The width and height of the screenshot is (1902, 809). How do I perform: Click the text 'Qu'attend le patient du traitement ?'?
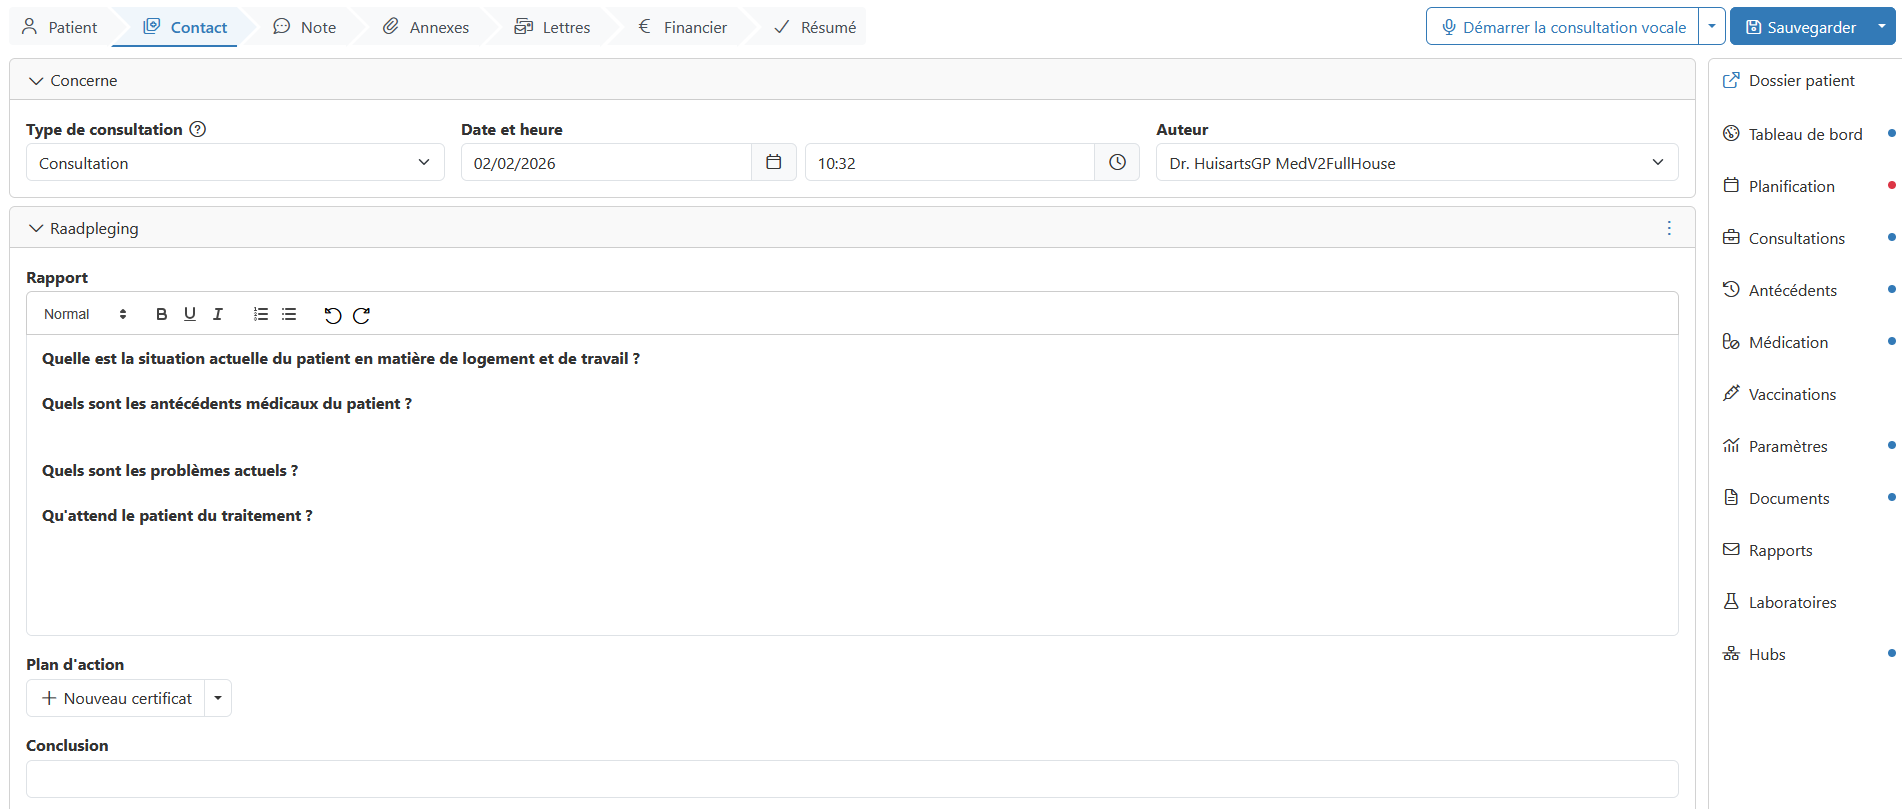coord(177,515)
